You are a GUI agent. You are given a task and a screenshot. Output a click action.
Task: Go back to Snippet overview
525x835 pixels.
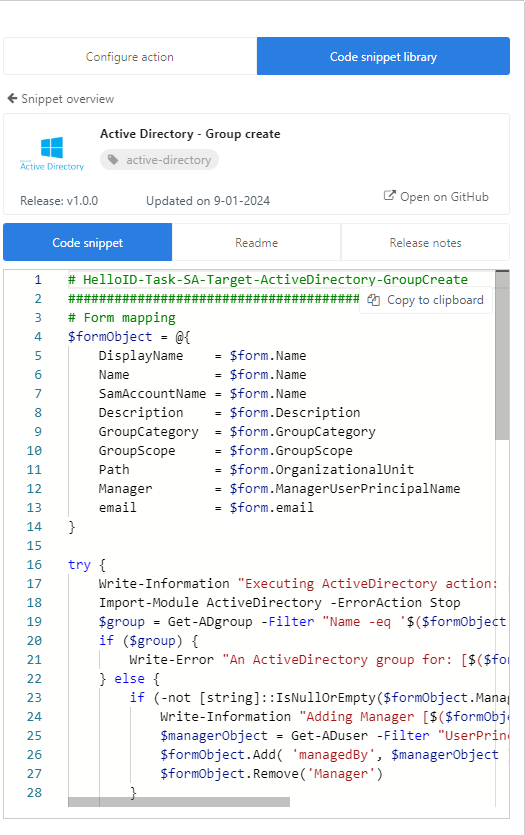click(61, 99)
